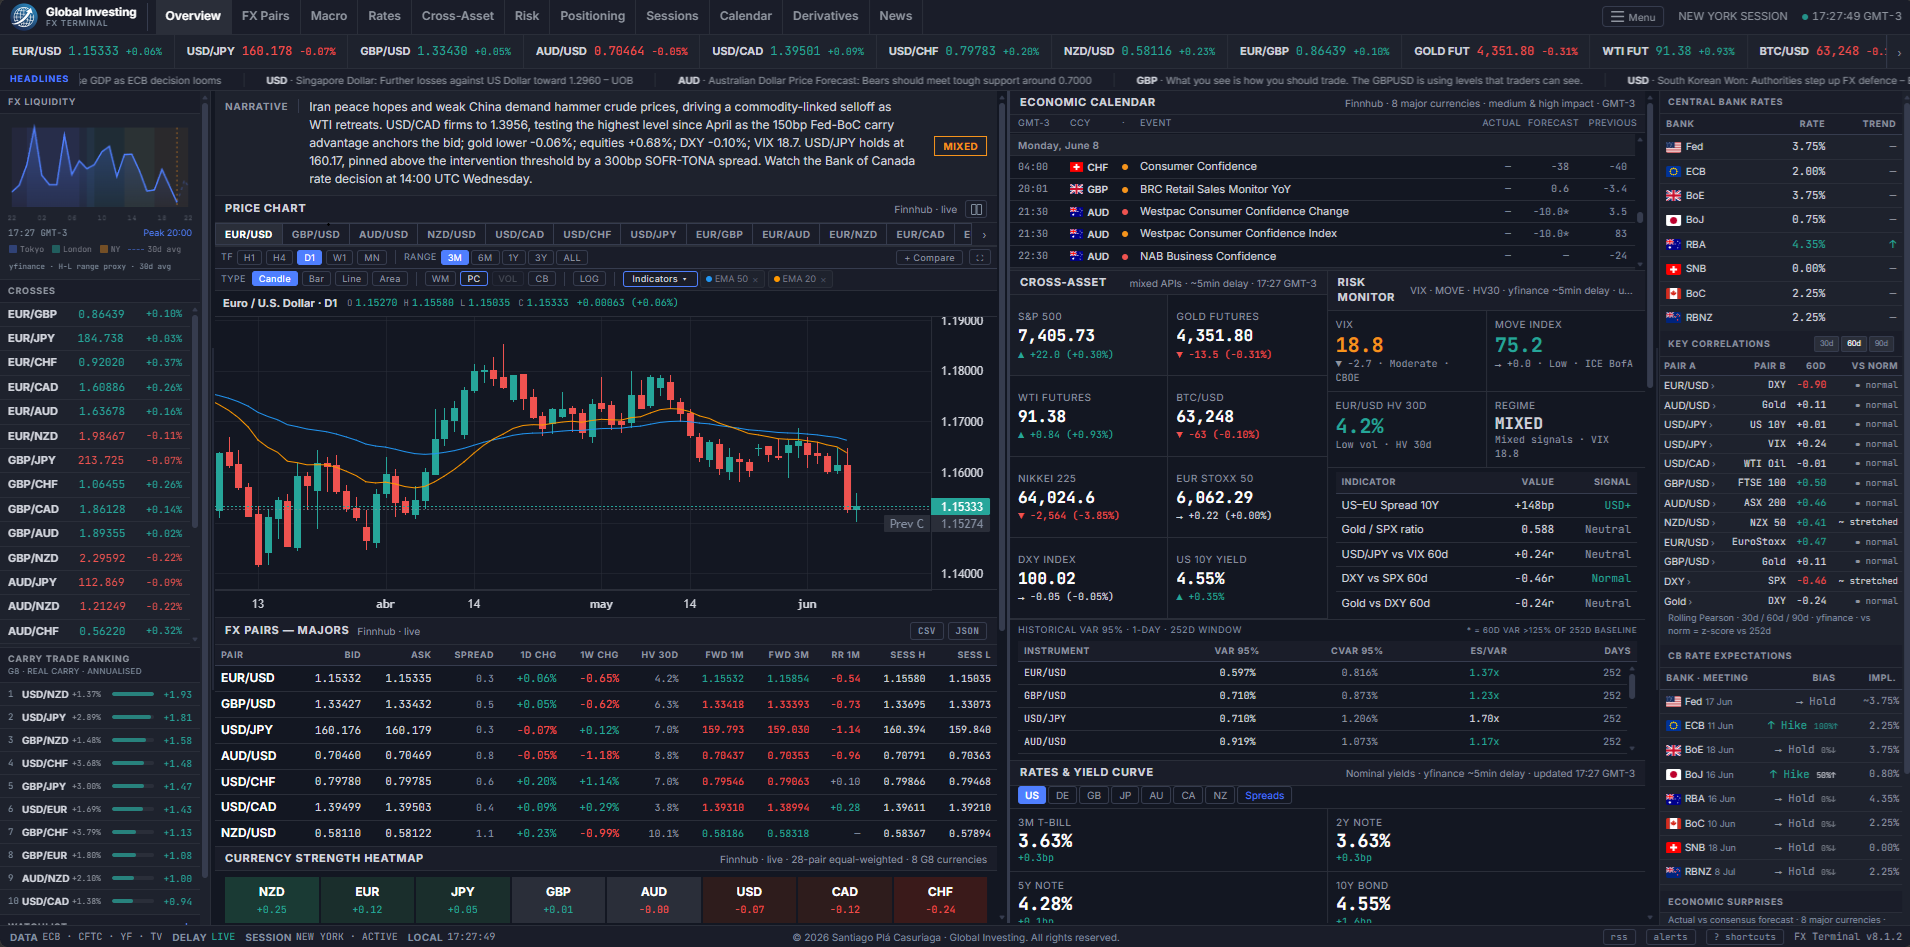Click the red impact dot for NAB Business Confidence
Image resolution: width=1910 pixels, height=947 pixels.
tap(1126, 257)
